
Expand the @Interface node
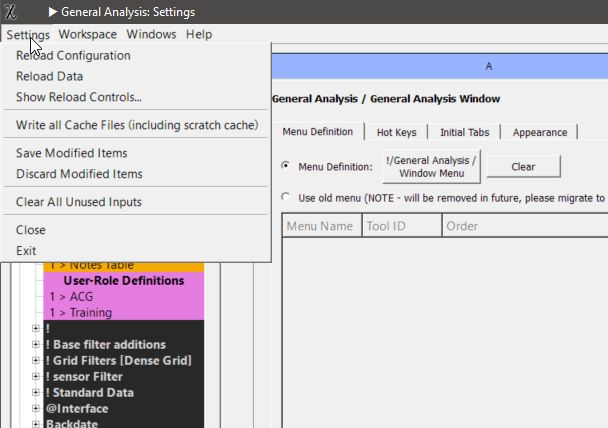(36, 408)
